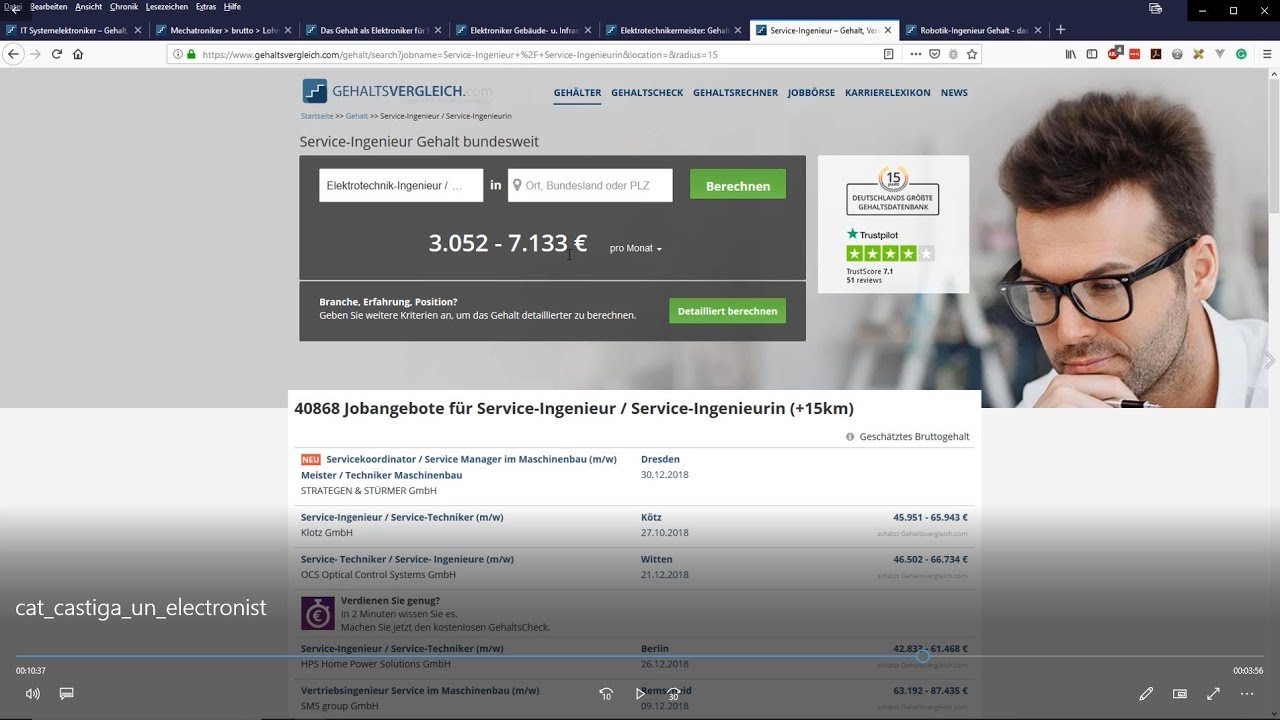The image size is (1280, 720).
Task: Open the Chronik menu
Action: point(124,7)
